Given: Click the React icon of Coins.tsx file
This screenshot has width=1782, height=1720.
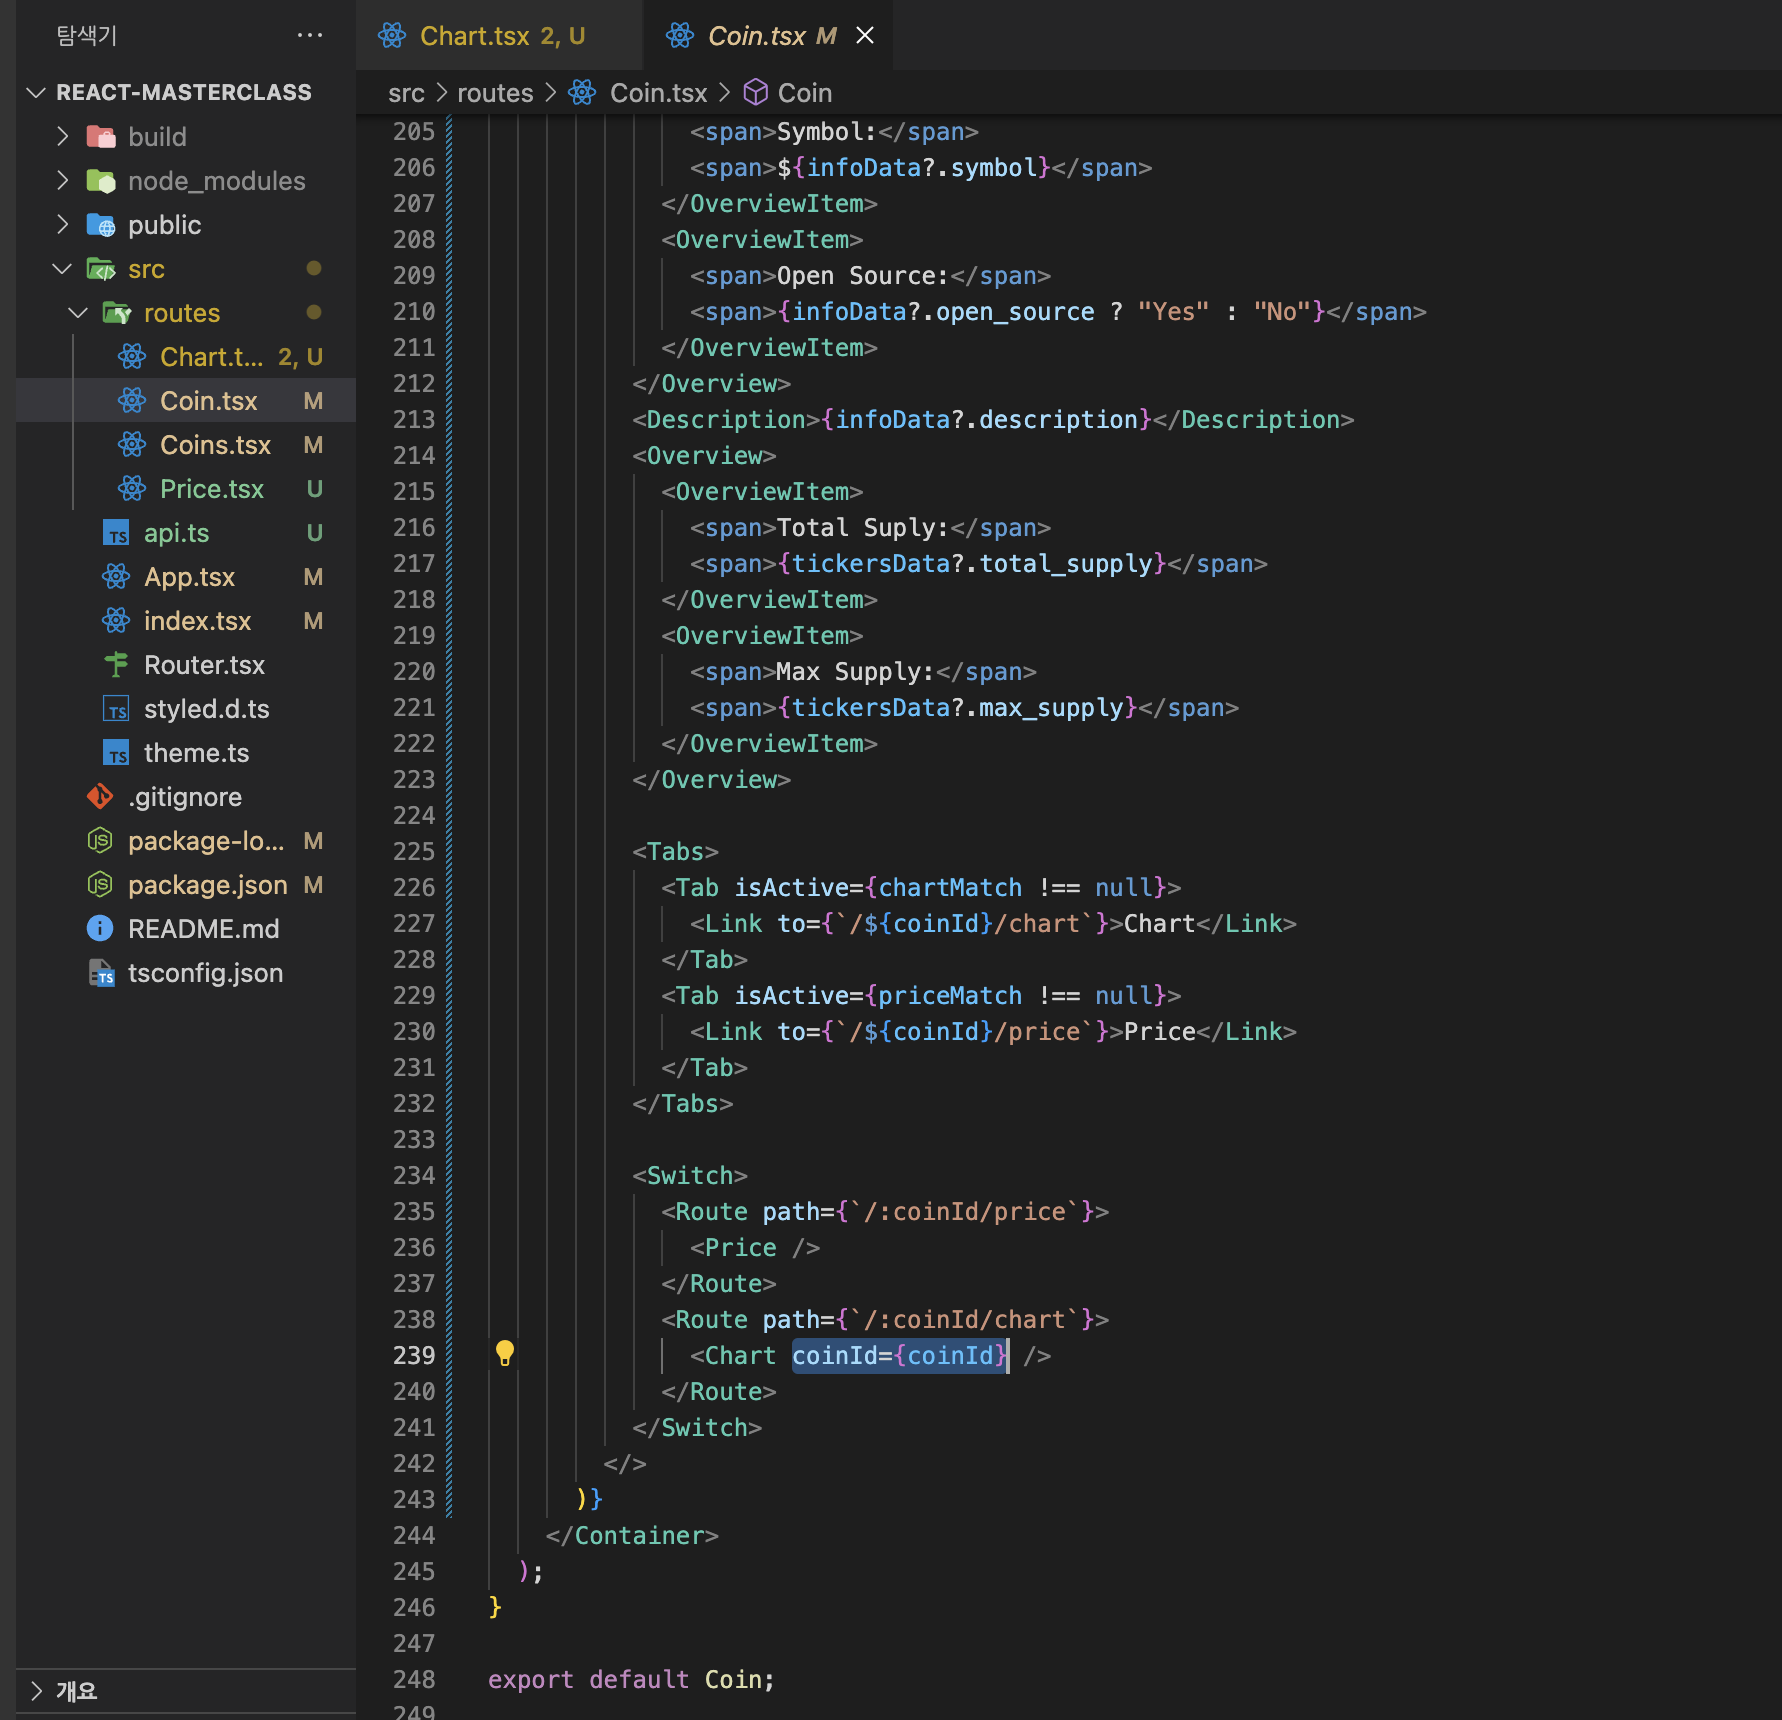Looking at the screenshot, I should 132,445.
